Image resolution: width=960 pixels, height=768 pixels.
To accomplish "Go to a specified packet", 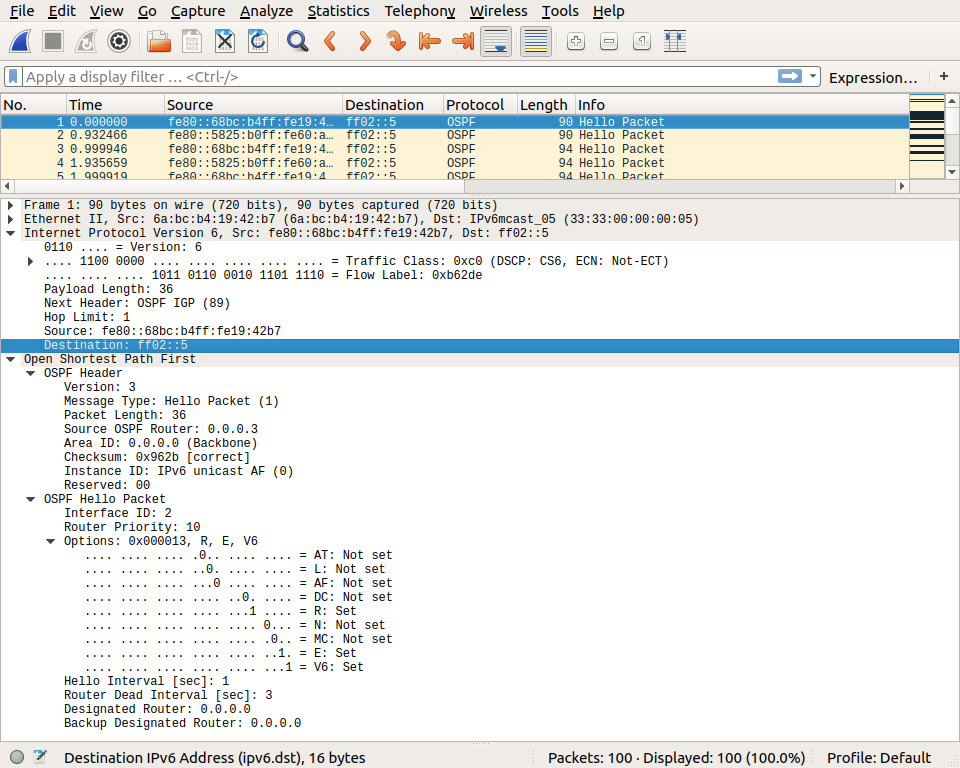I will 397,42.
